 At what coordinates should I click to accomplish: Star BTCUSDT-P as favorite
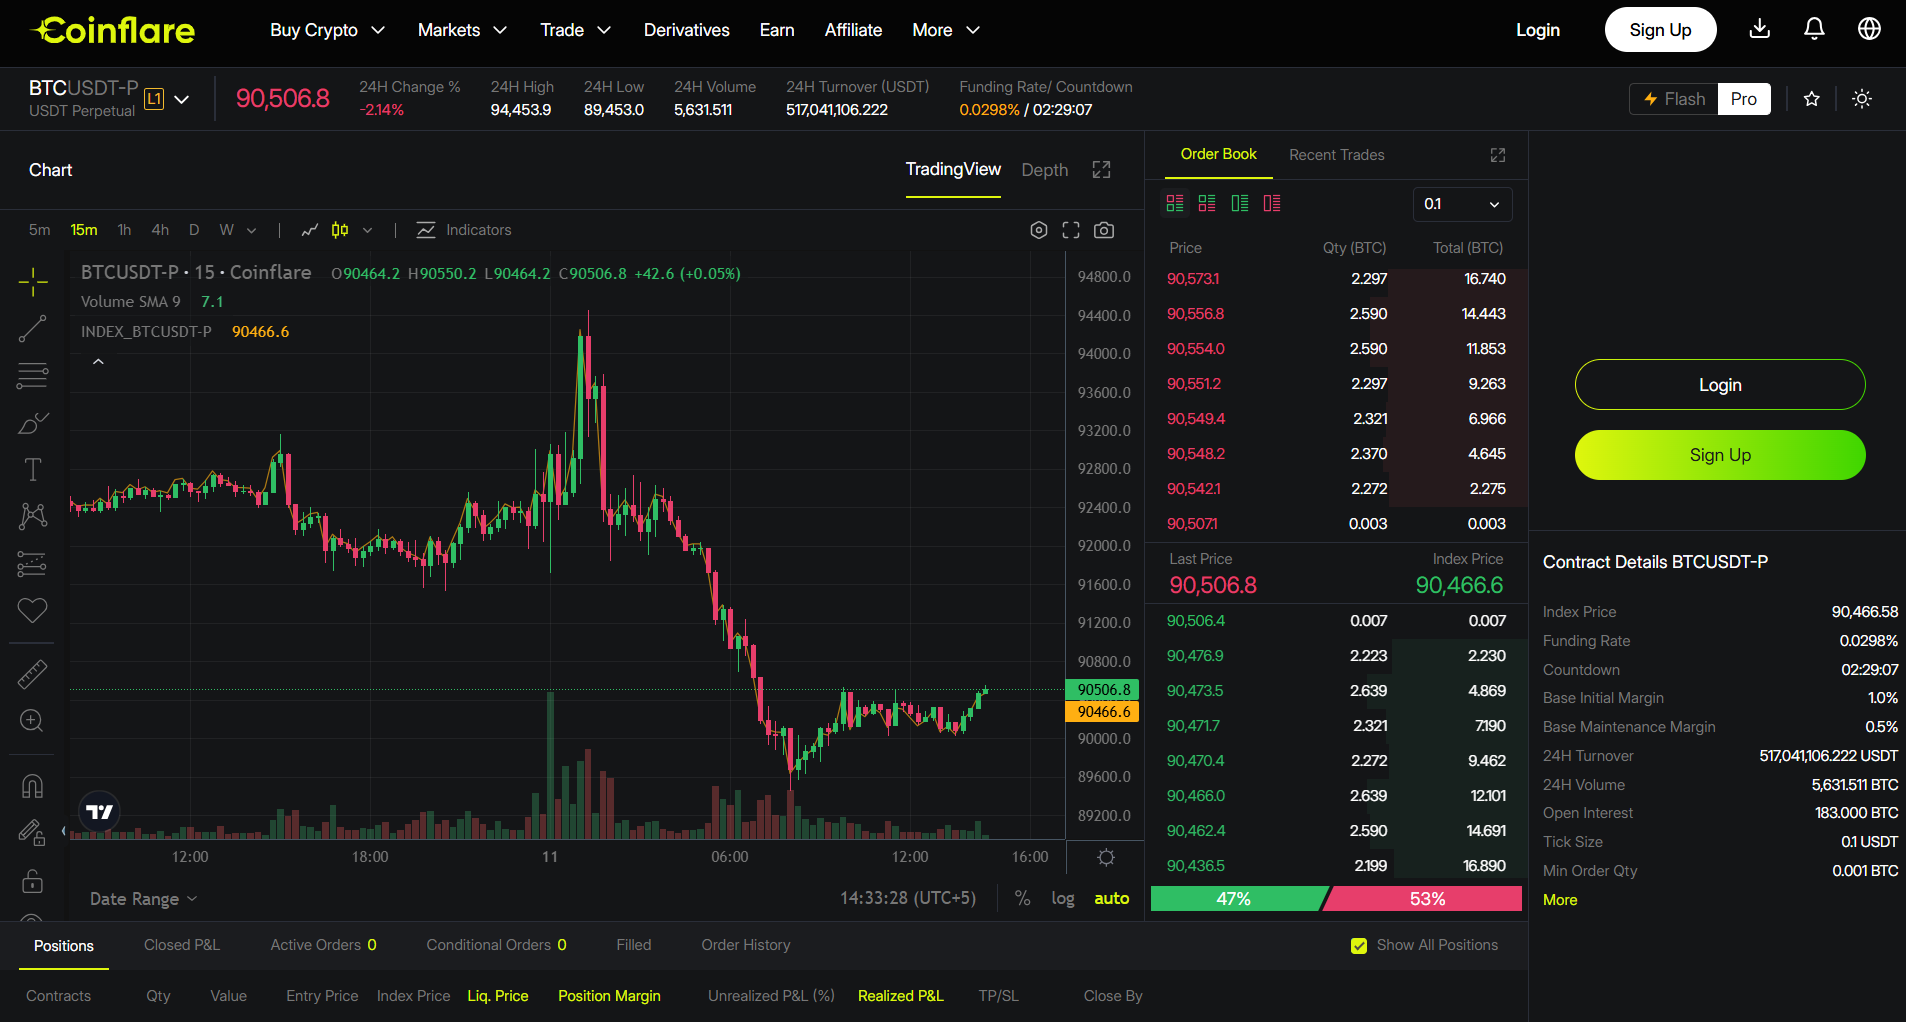click(x=1811, y=98)
